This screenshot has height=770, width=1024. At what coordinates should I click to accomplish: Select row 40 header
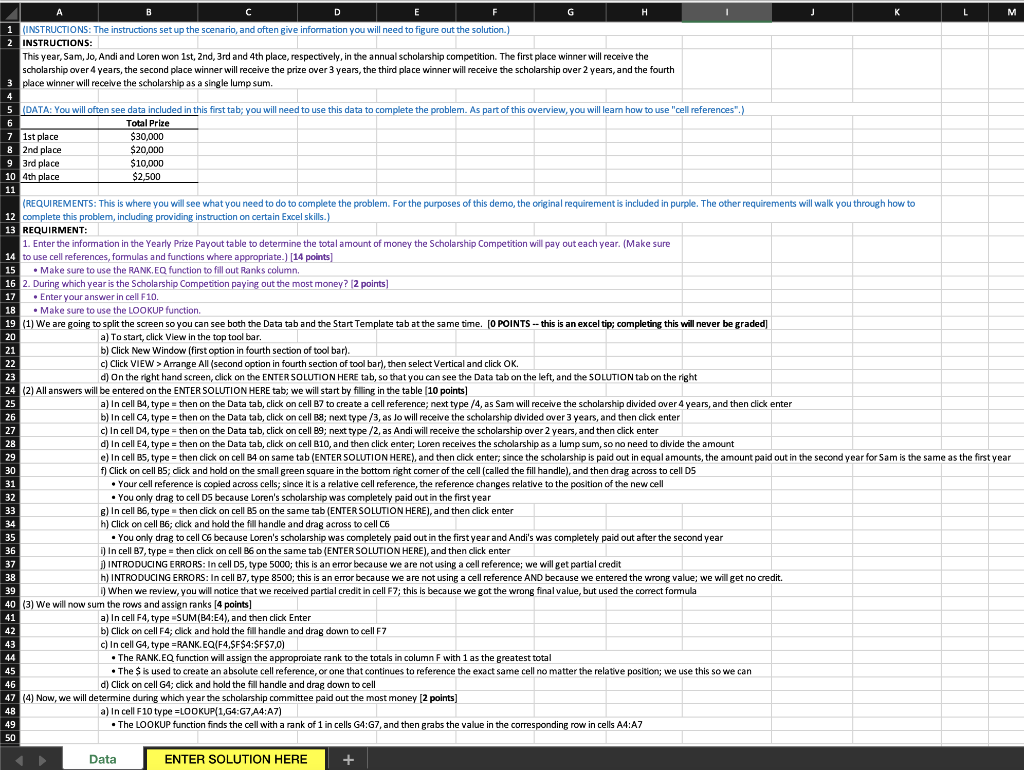tap(10, 604)
